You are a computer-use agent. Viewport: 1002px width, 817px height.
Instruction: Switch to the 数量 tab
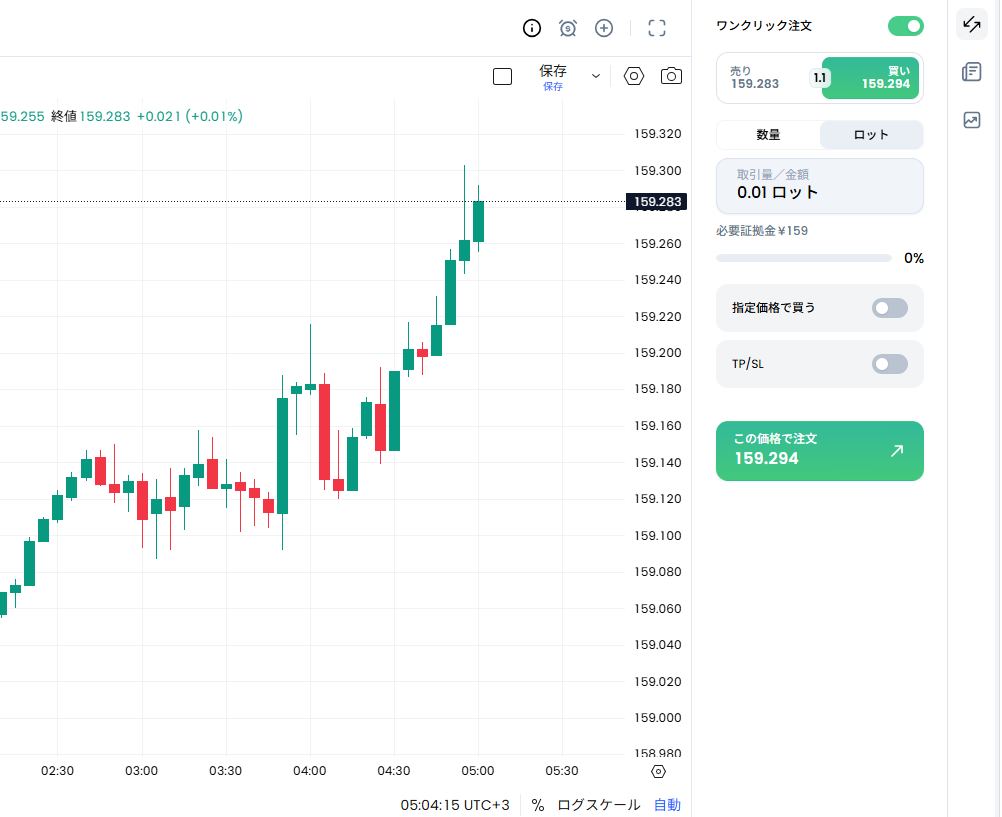(768, 135)
